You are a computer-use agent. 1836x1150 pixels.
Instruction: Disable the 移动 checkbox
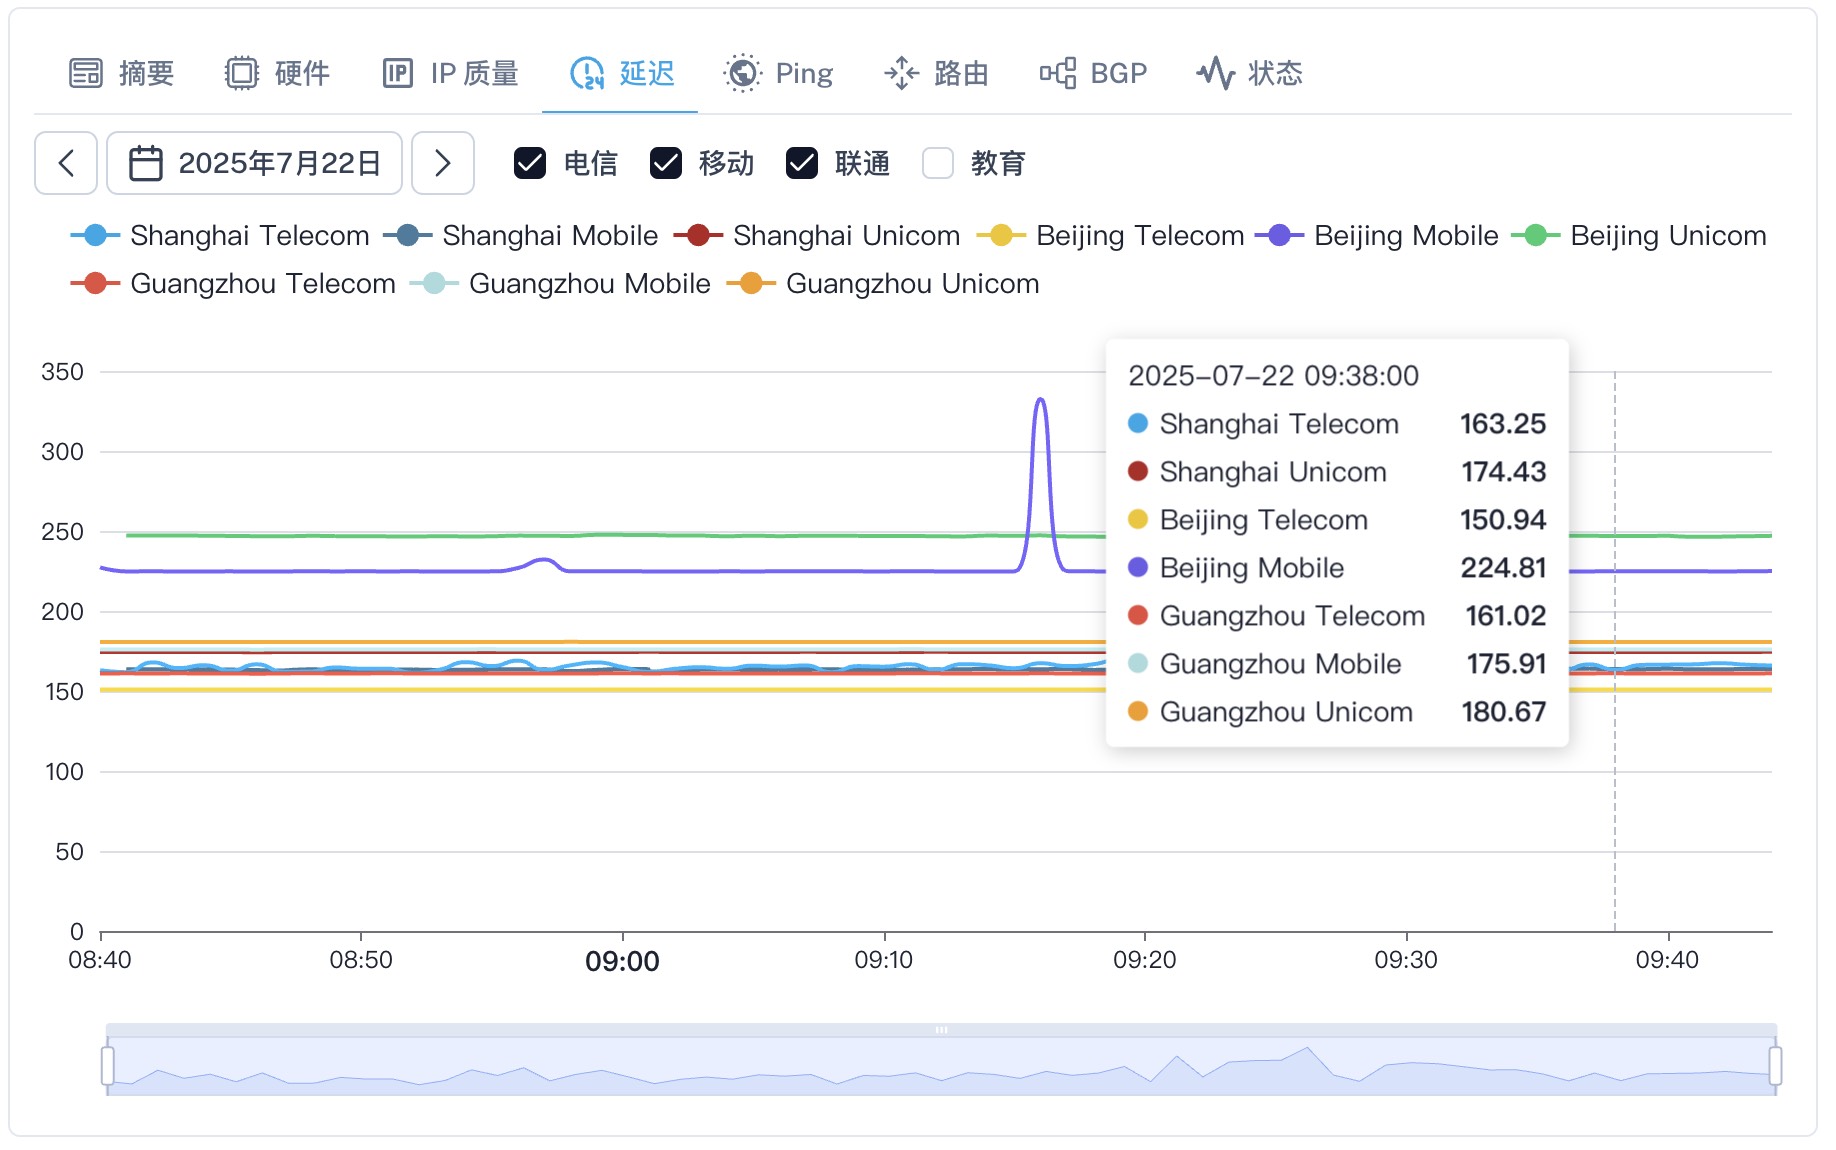[x=666, y=162]
